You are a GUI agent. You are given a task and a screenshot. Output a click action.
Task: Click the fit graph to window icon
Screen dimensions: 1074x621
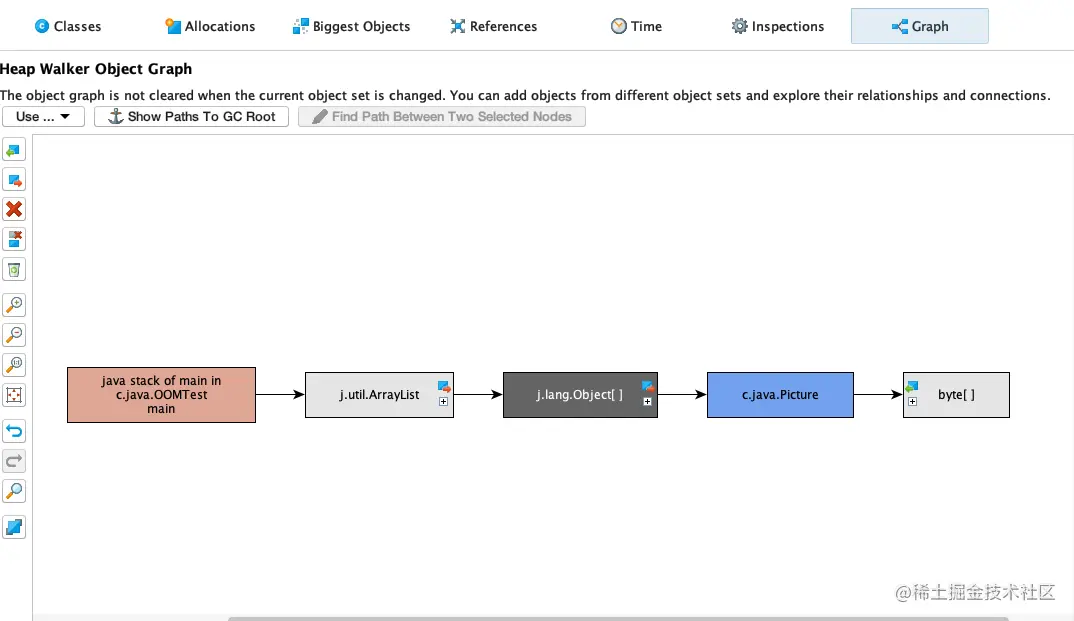click(14, 395)
